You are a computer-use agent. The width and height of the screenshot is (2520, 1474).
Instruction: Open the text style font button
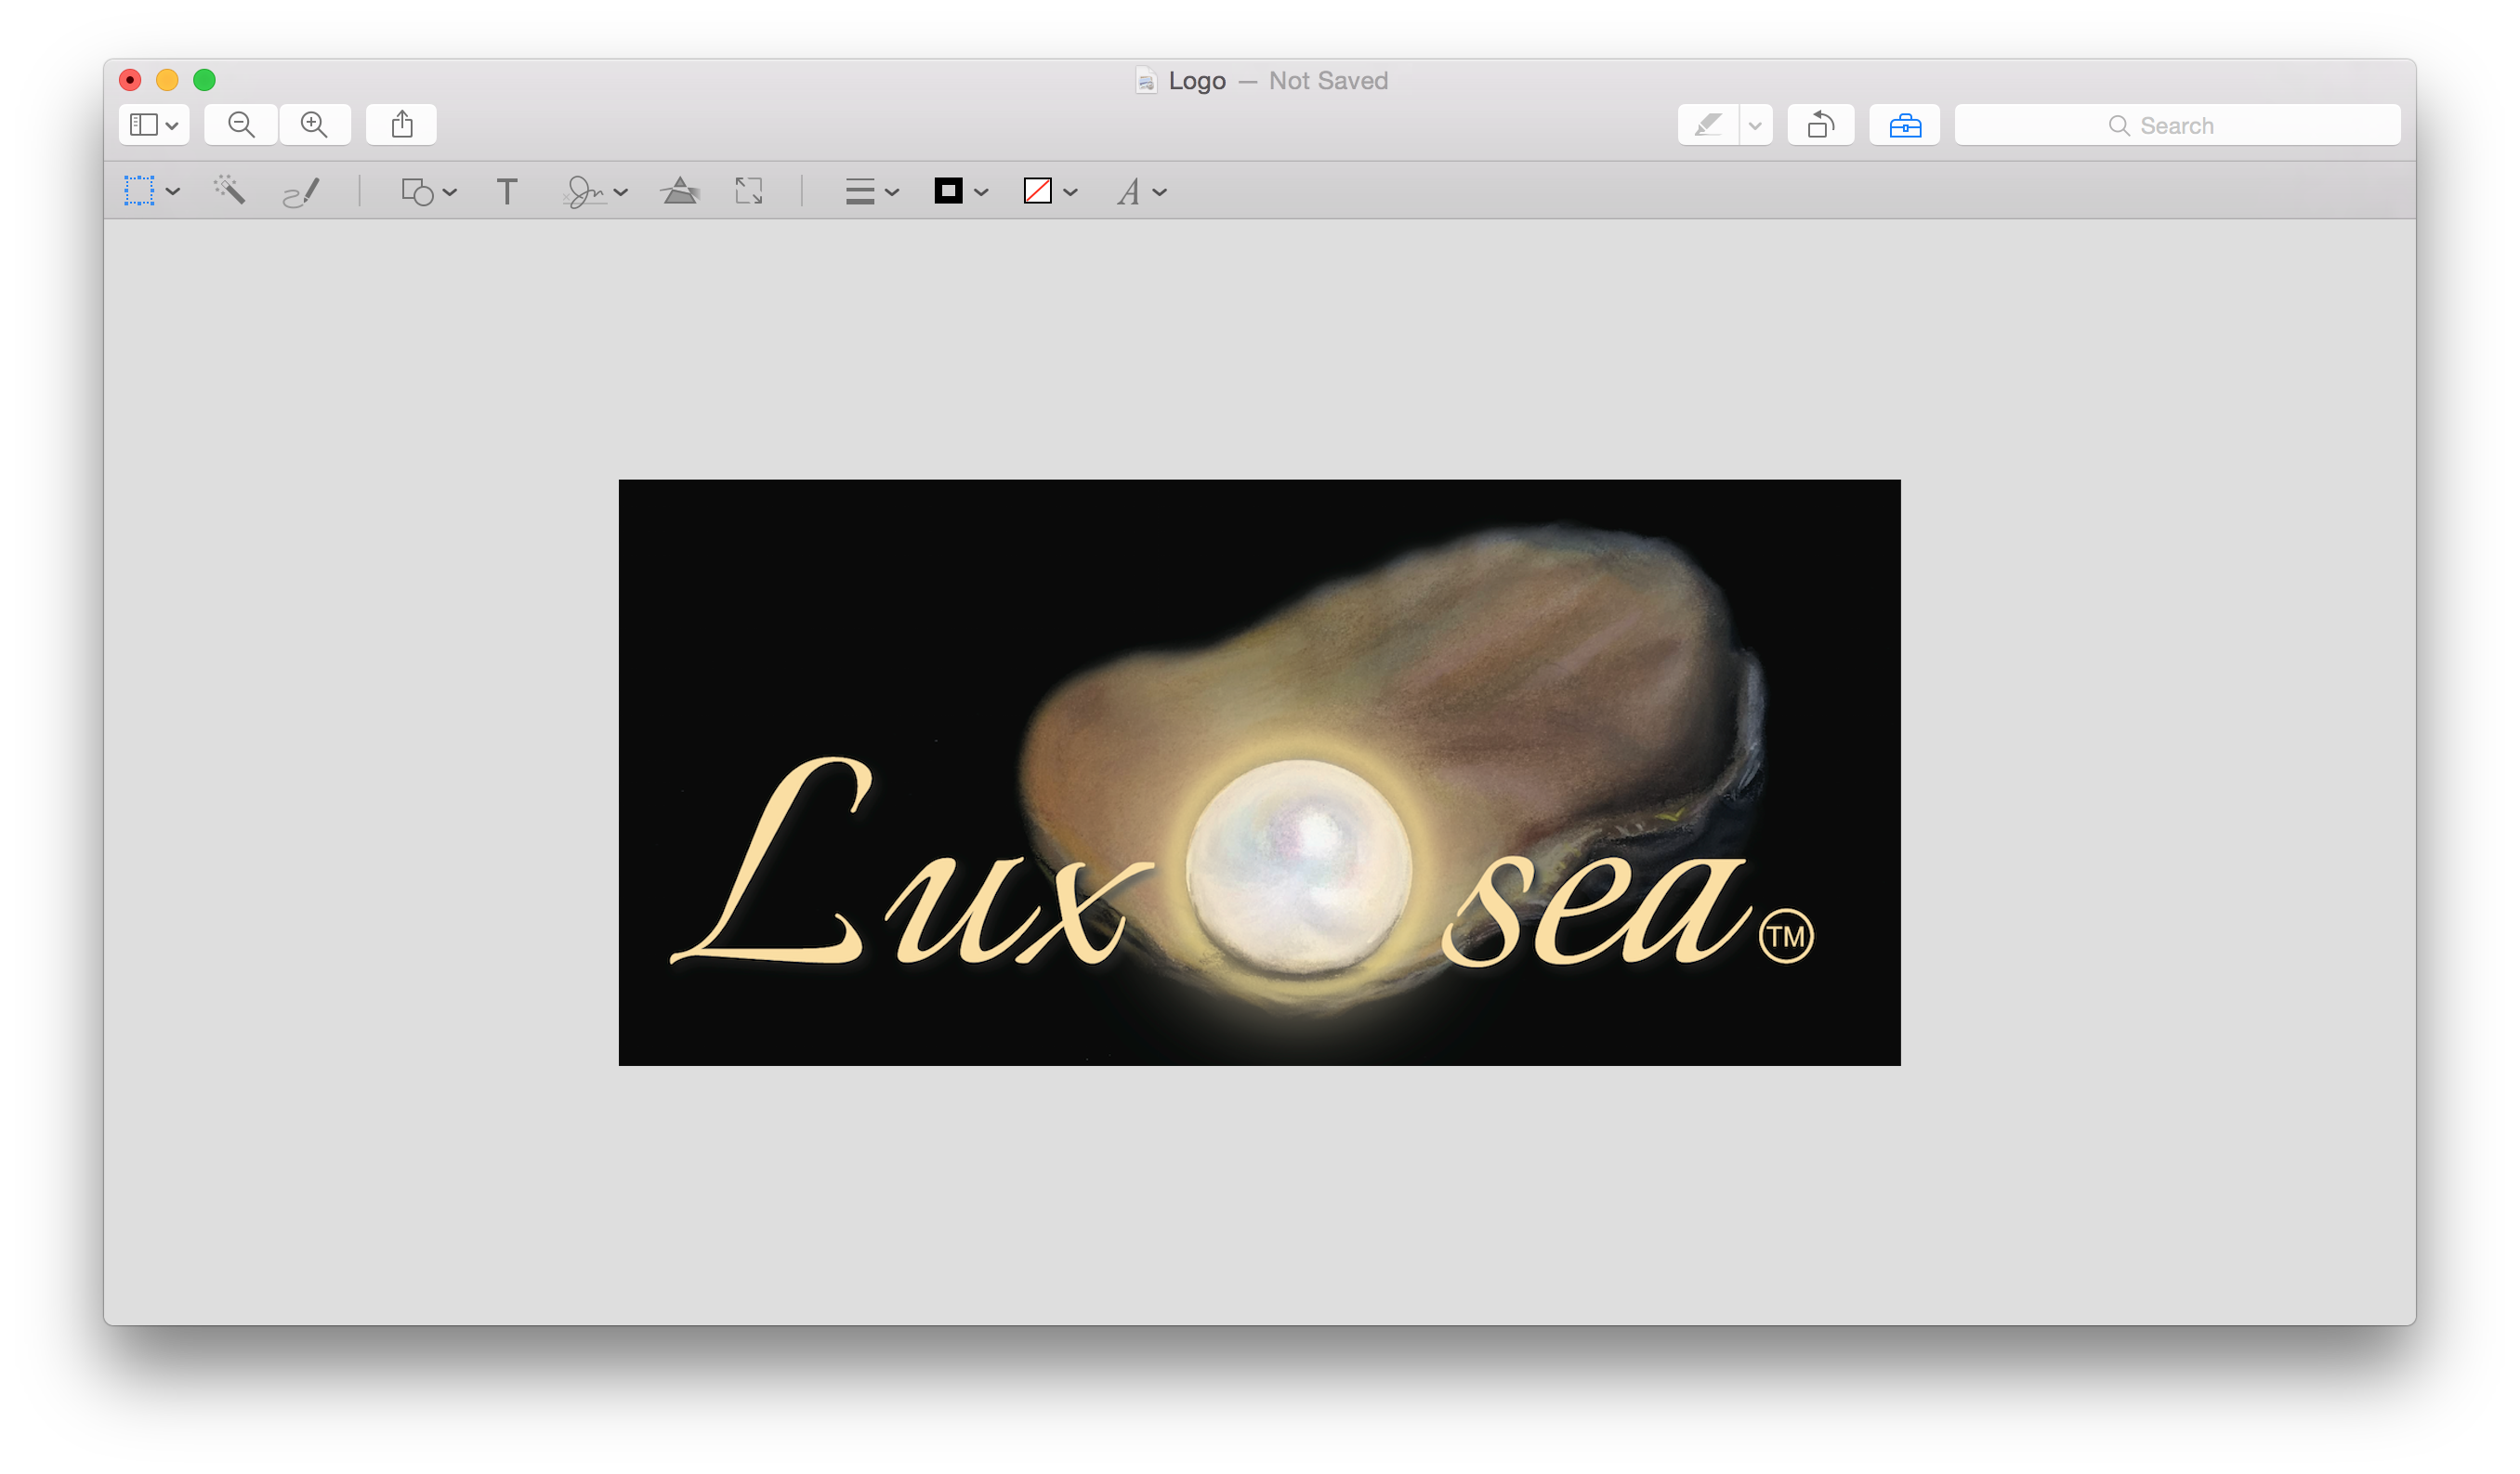coord(1129,191)
